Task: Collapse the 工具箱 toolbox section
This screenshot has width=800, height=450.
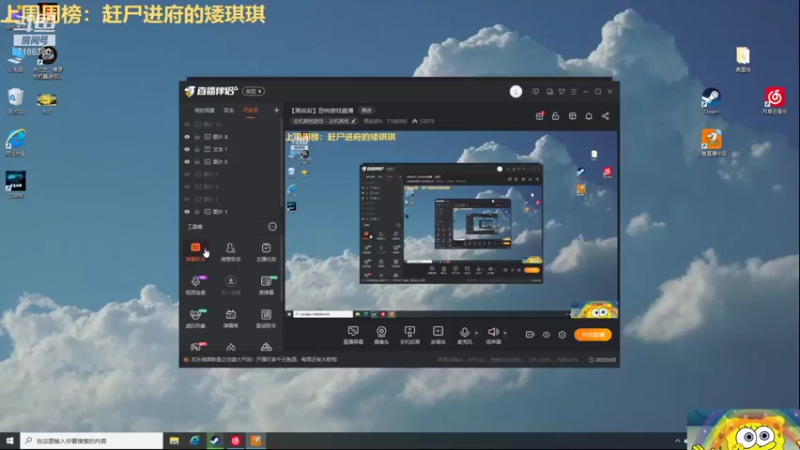Action: (x=272, y=227)
